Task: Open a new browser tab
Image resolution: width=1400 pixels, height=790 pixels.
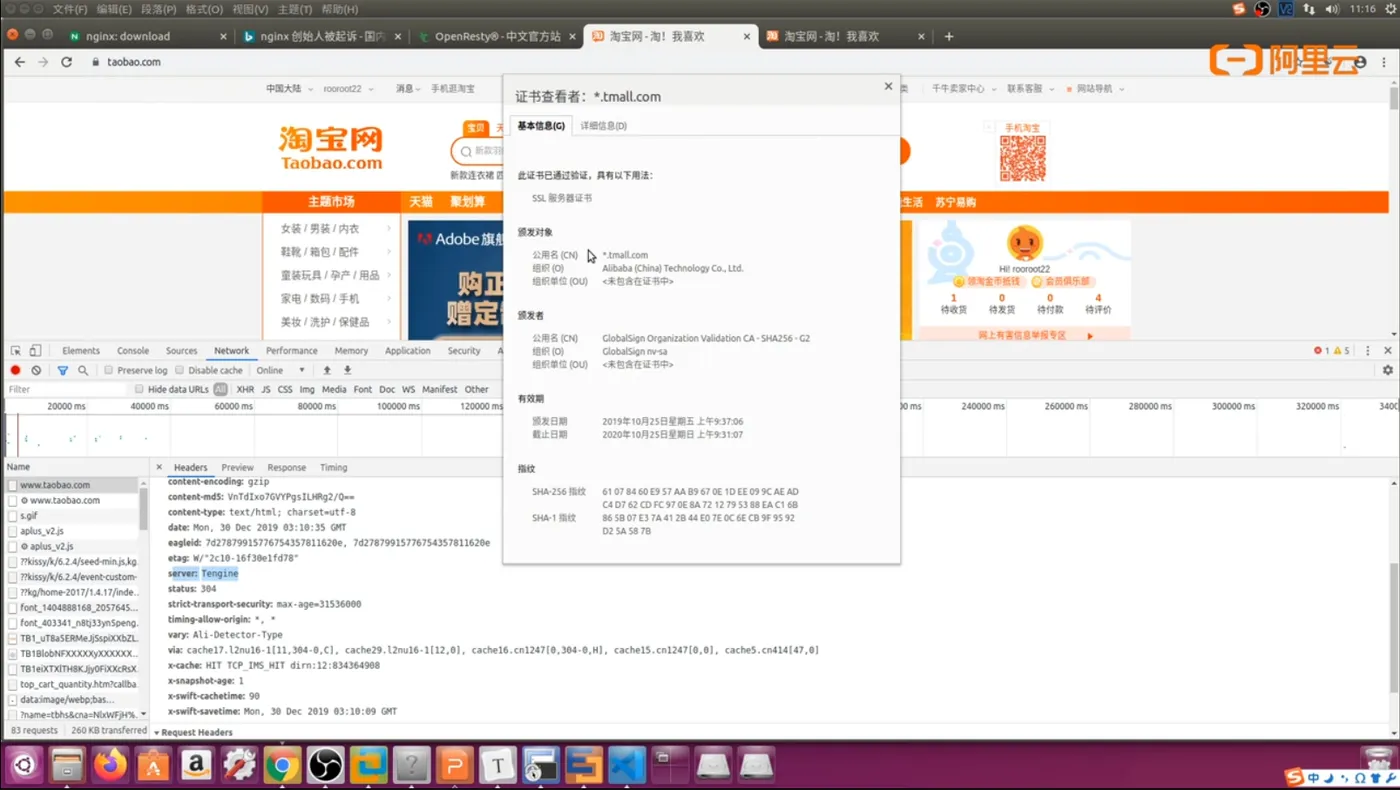Action: (949, 36)
